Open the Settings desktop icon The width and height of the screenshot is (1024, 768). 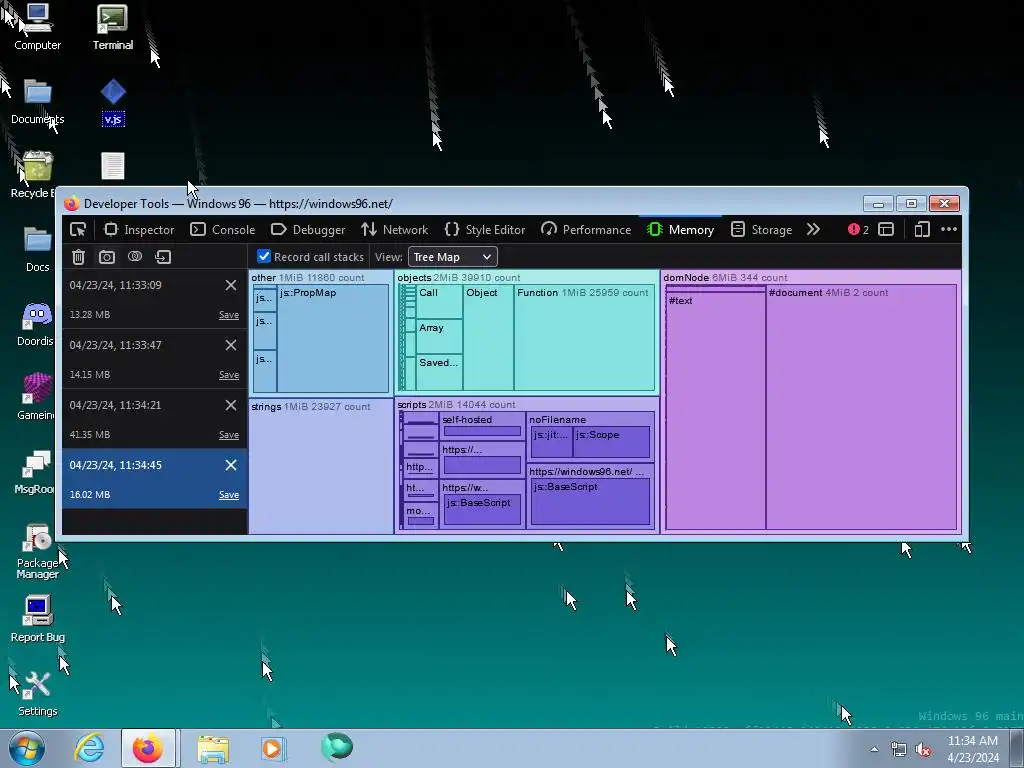[37, 694]
